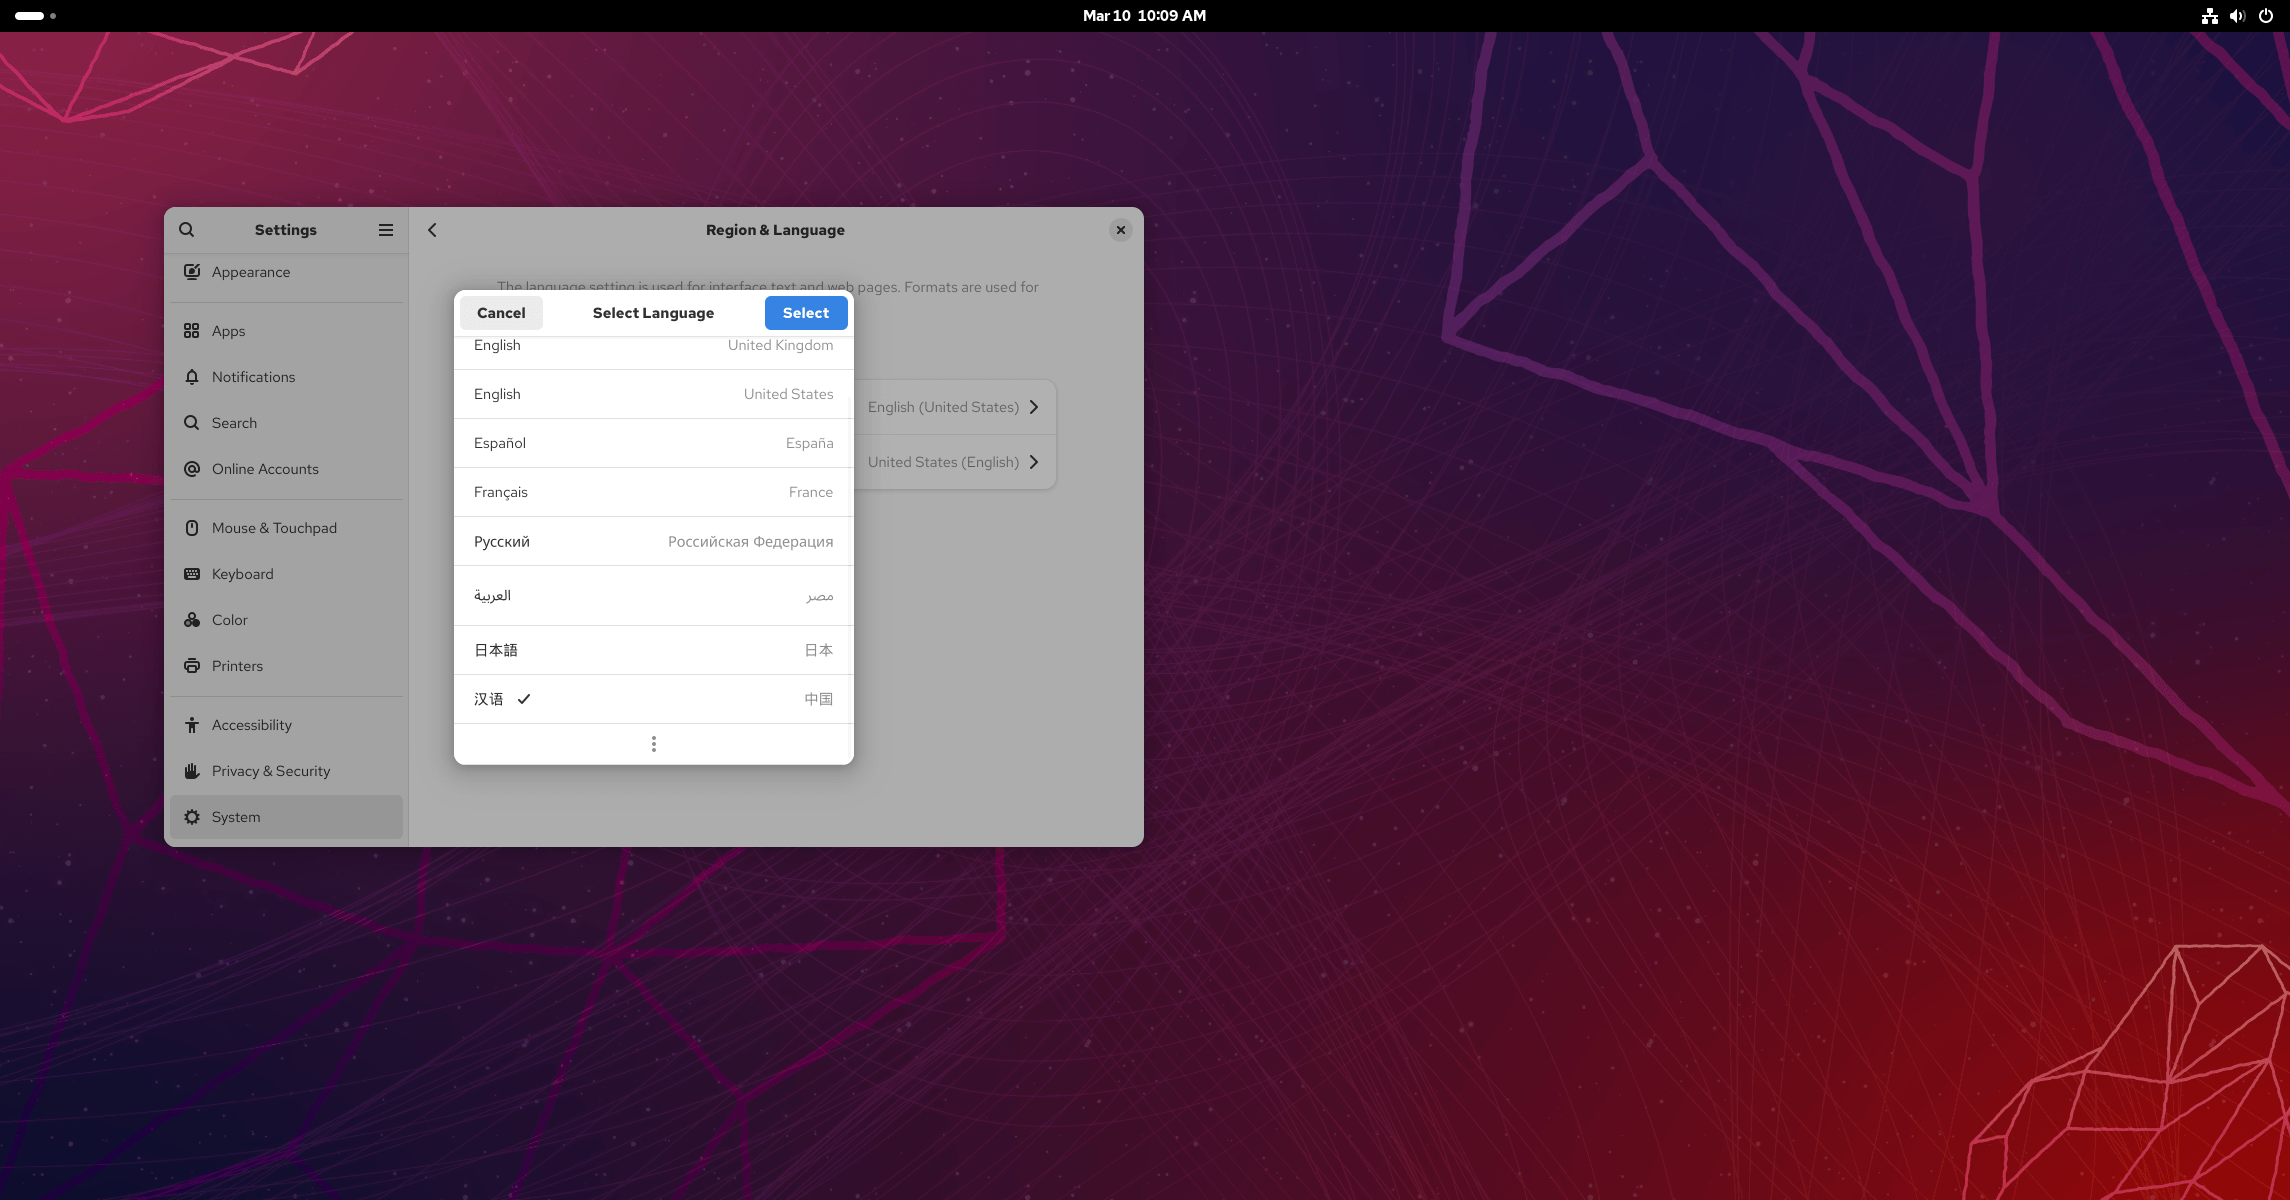Click the Color sidebar icon
Screen dimensions: 2290x1200
tap(192, 619)
